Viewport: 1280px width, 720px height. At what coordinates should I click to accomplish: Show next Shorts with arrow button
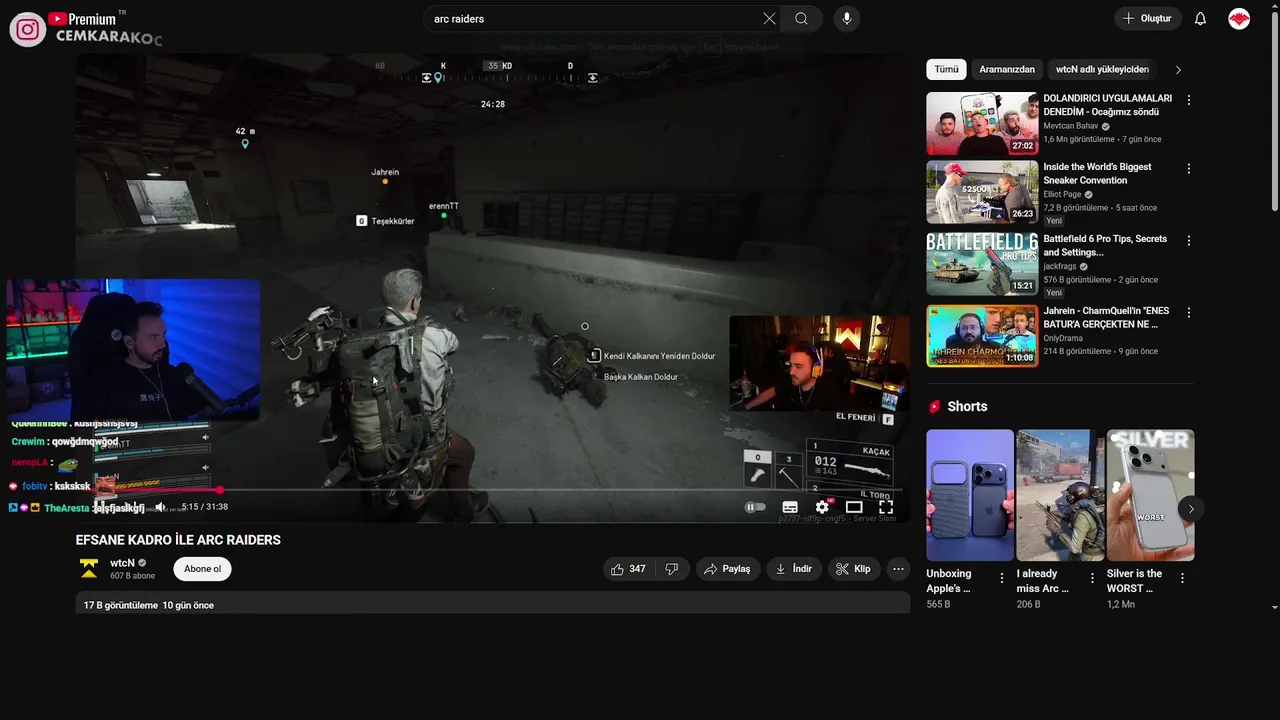(1191, 509)
